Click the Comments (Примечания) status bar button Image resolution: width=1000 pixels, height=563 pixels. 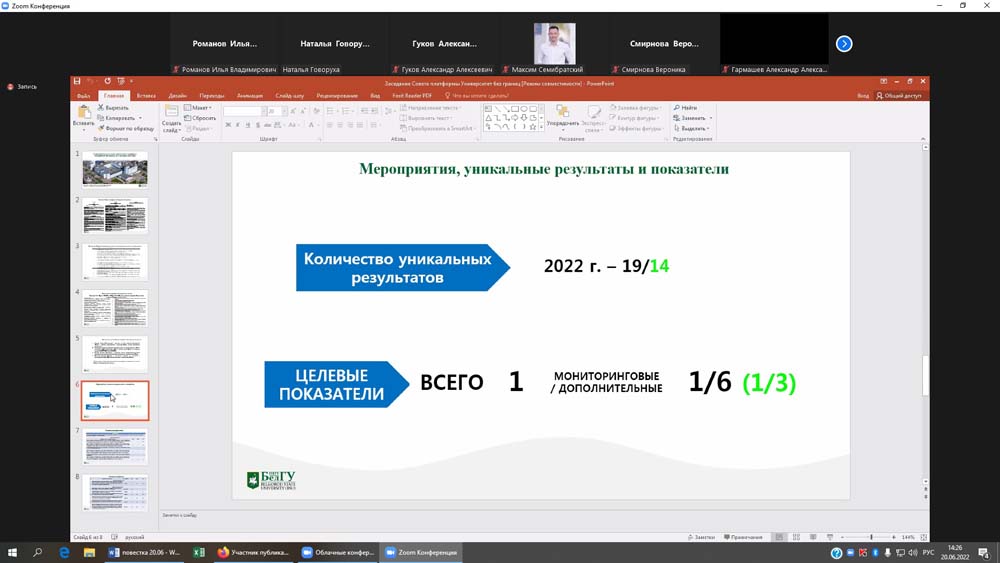(x=743, y=537)
